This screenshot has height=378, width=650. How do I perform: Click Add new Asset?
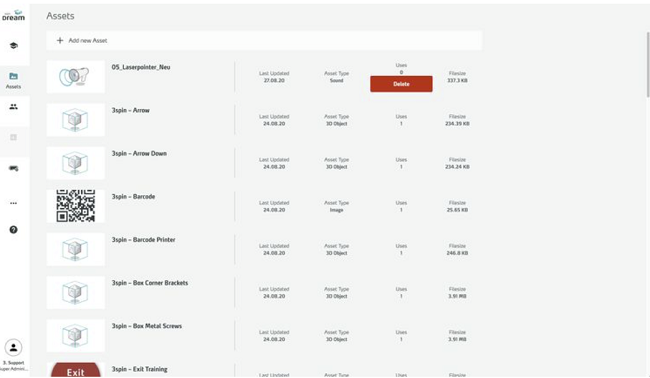click(x=264, y=40)
